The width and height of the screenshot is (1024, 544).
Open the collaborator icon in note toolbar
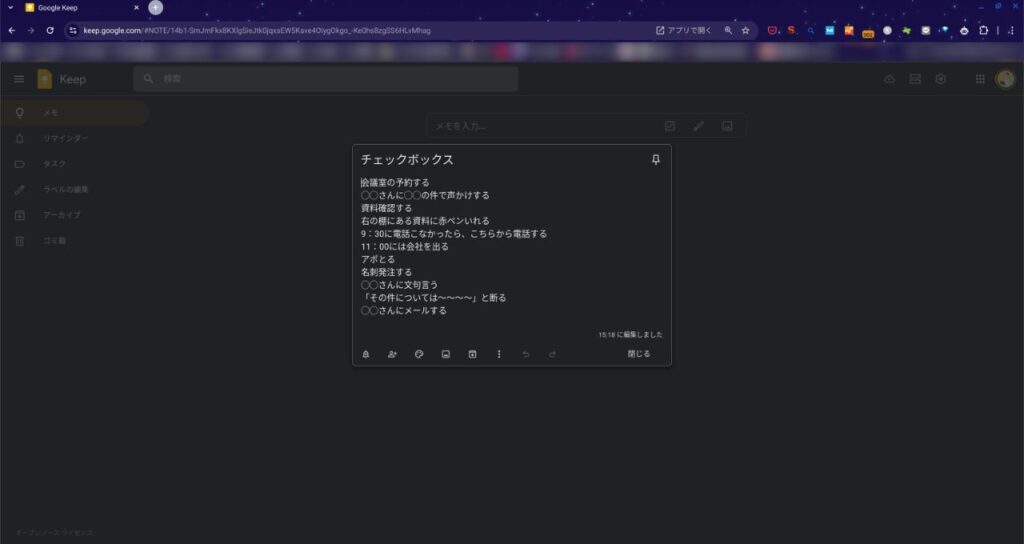click(392, 354)
